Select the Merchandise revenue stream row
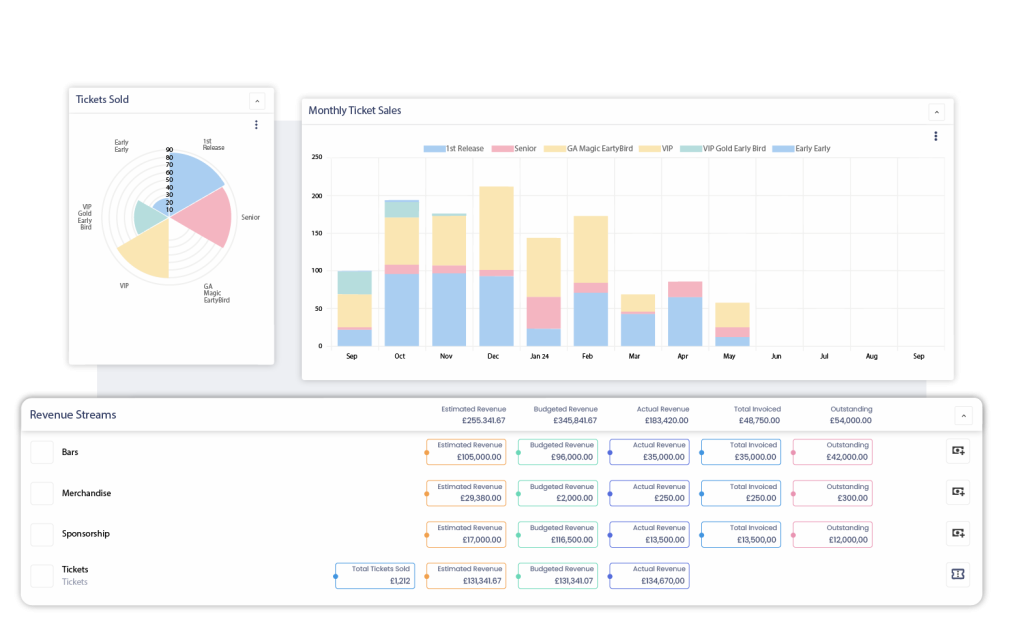Screen dimensions: 1024x622 tap(86, 493)
